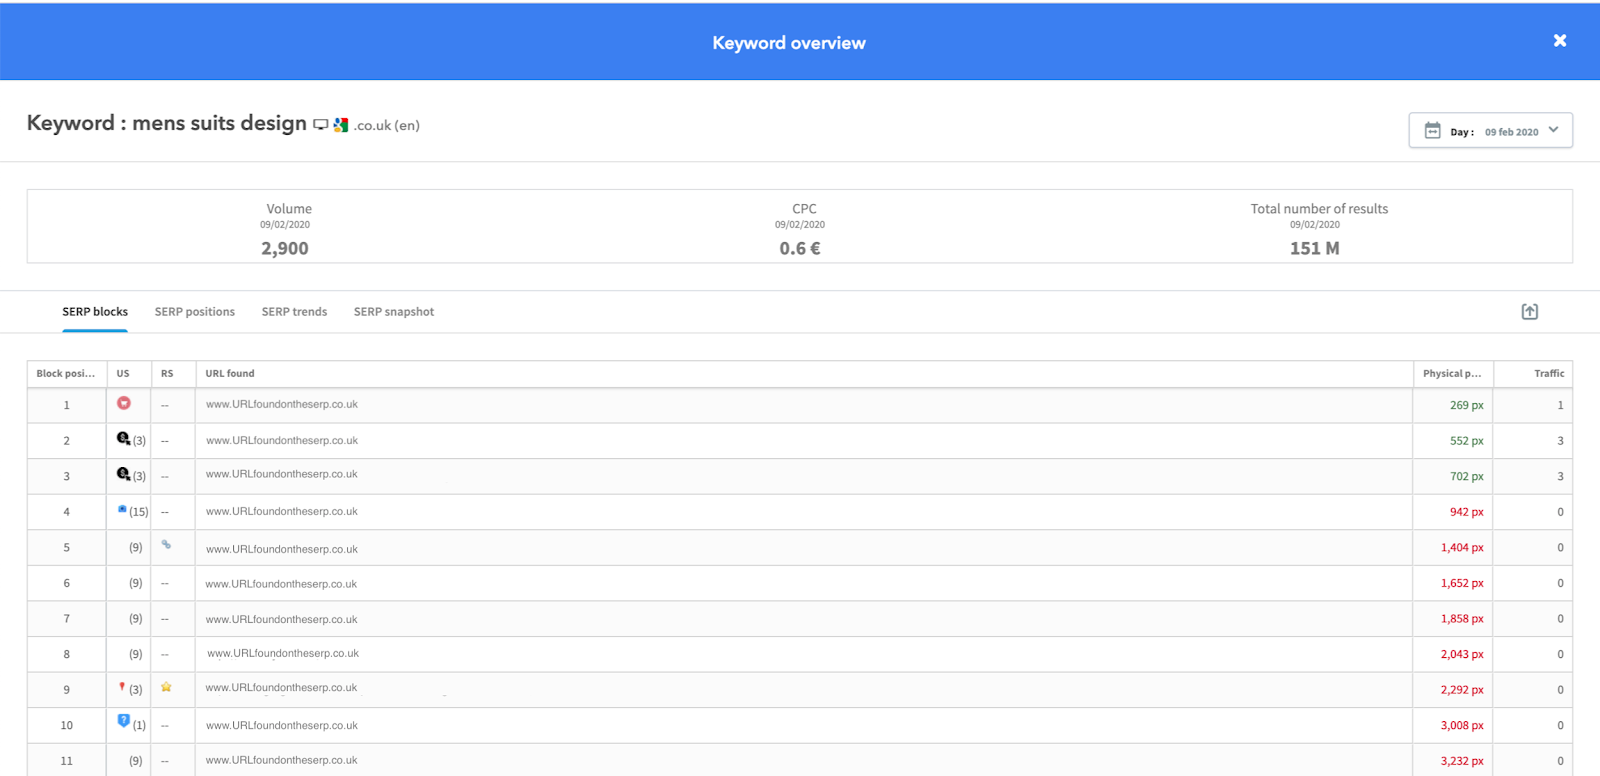Screen dimensions: 1600x776
Task: Click the paid search icon in row 3
Action: (x=123, y=474)
